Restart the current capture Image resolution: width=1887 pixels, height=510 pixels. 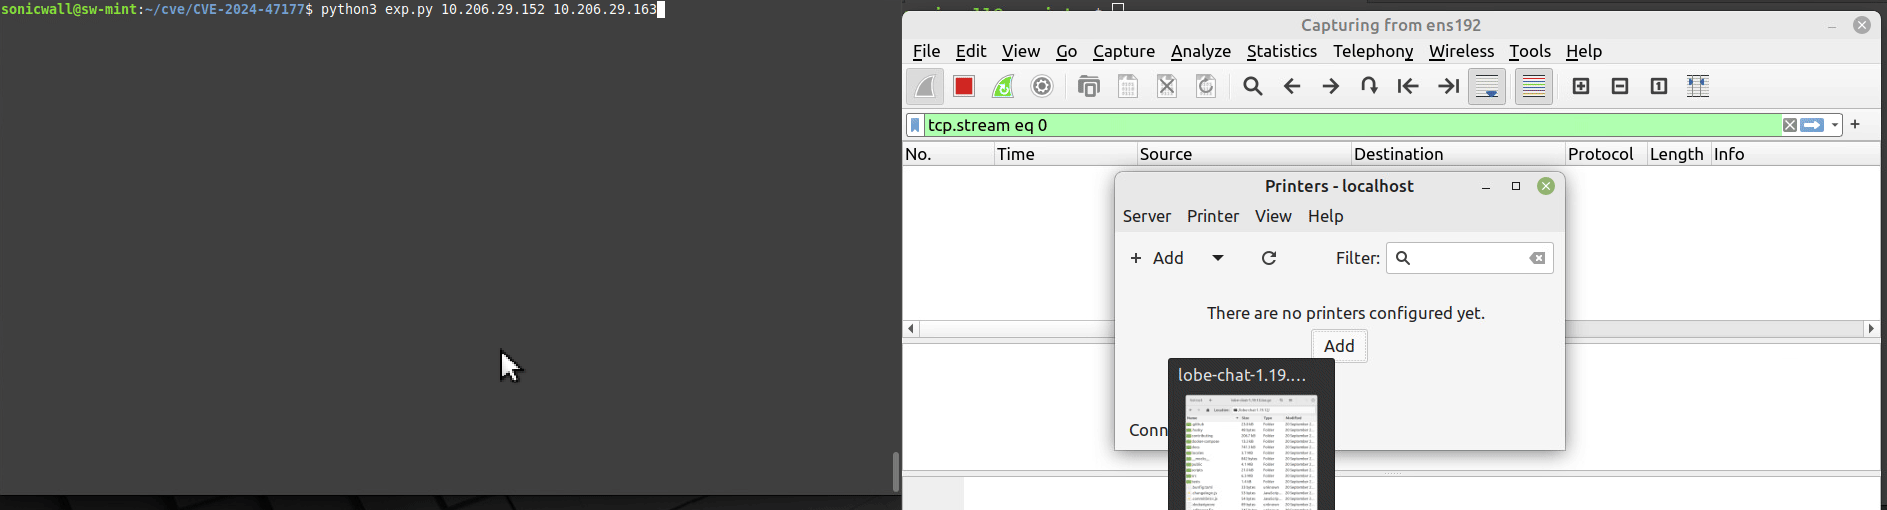pos(1003,87)
